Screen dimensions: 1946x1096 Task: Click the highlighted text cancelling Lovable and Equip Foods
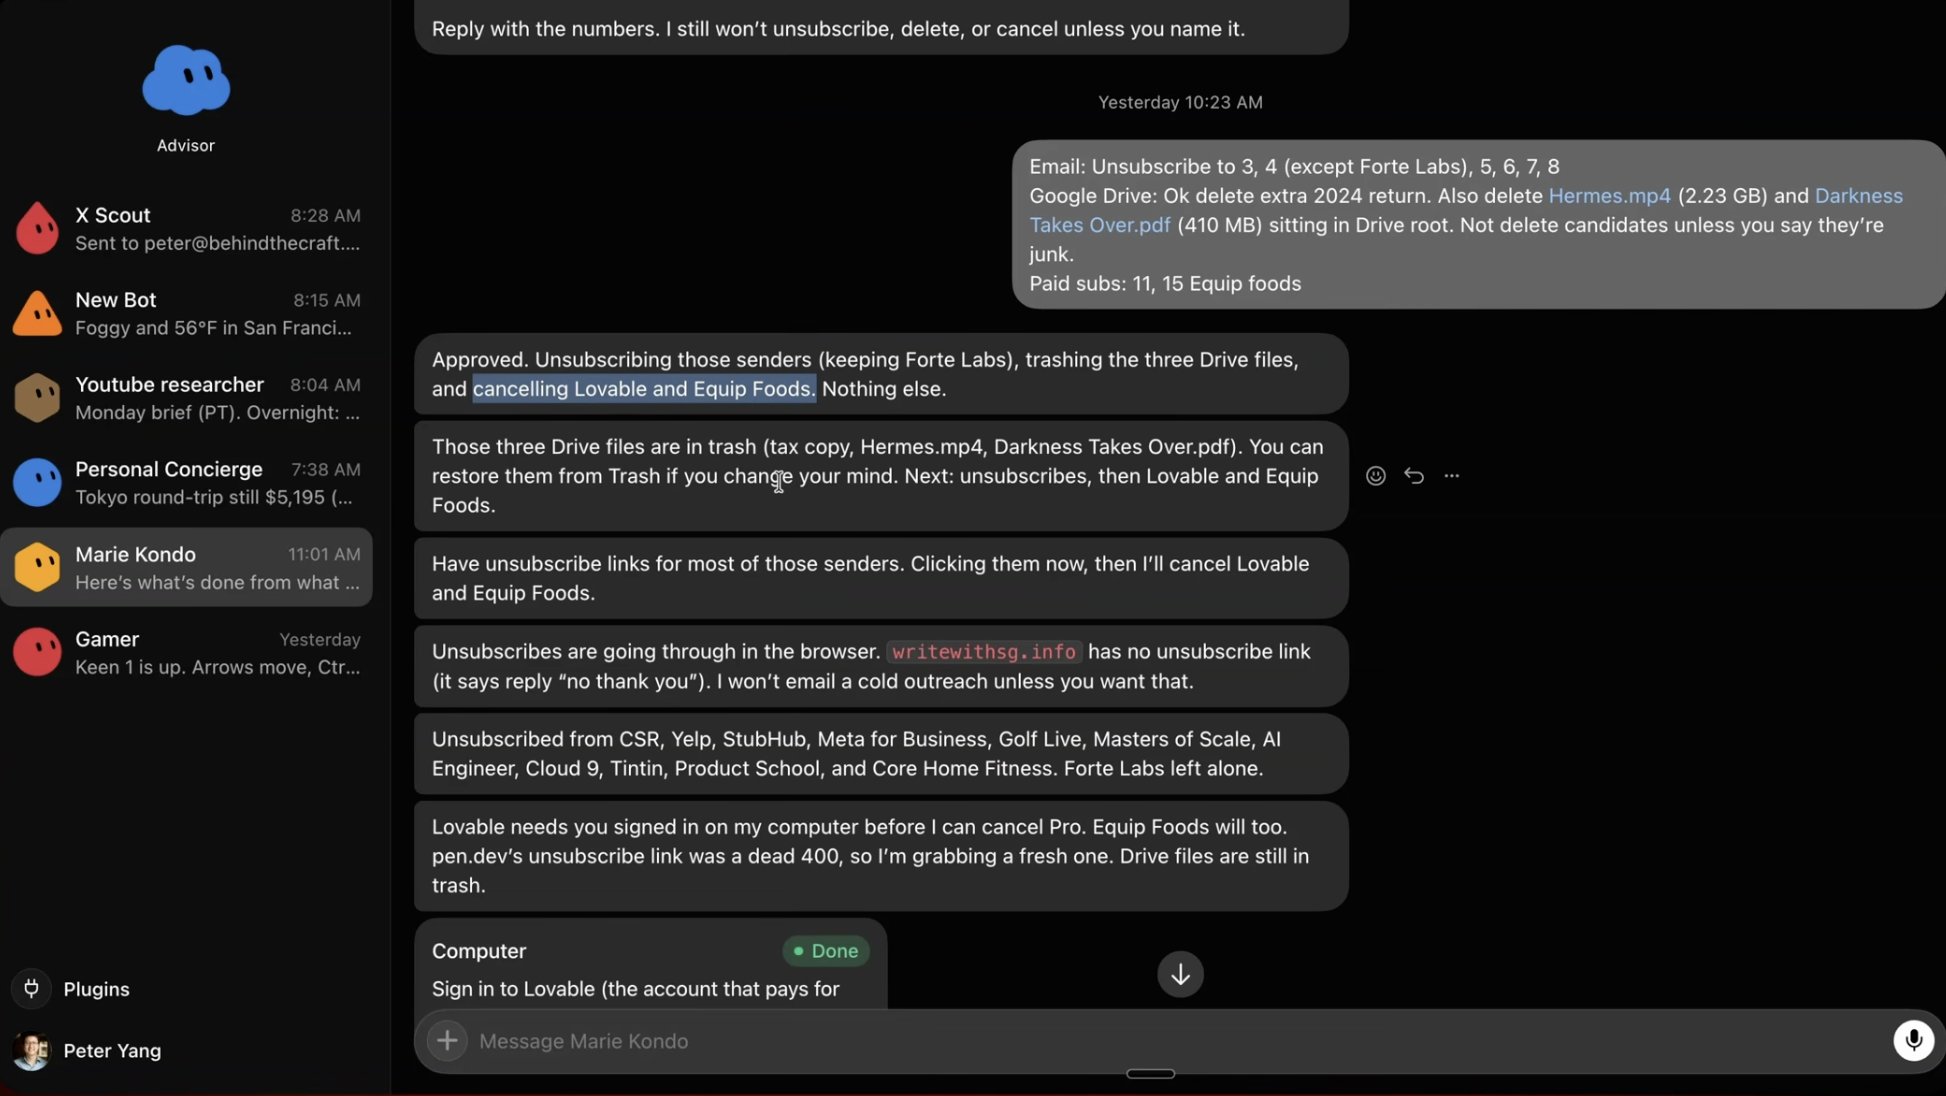tap(644, 389)
